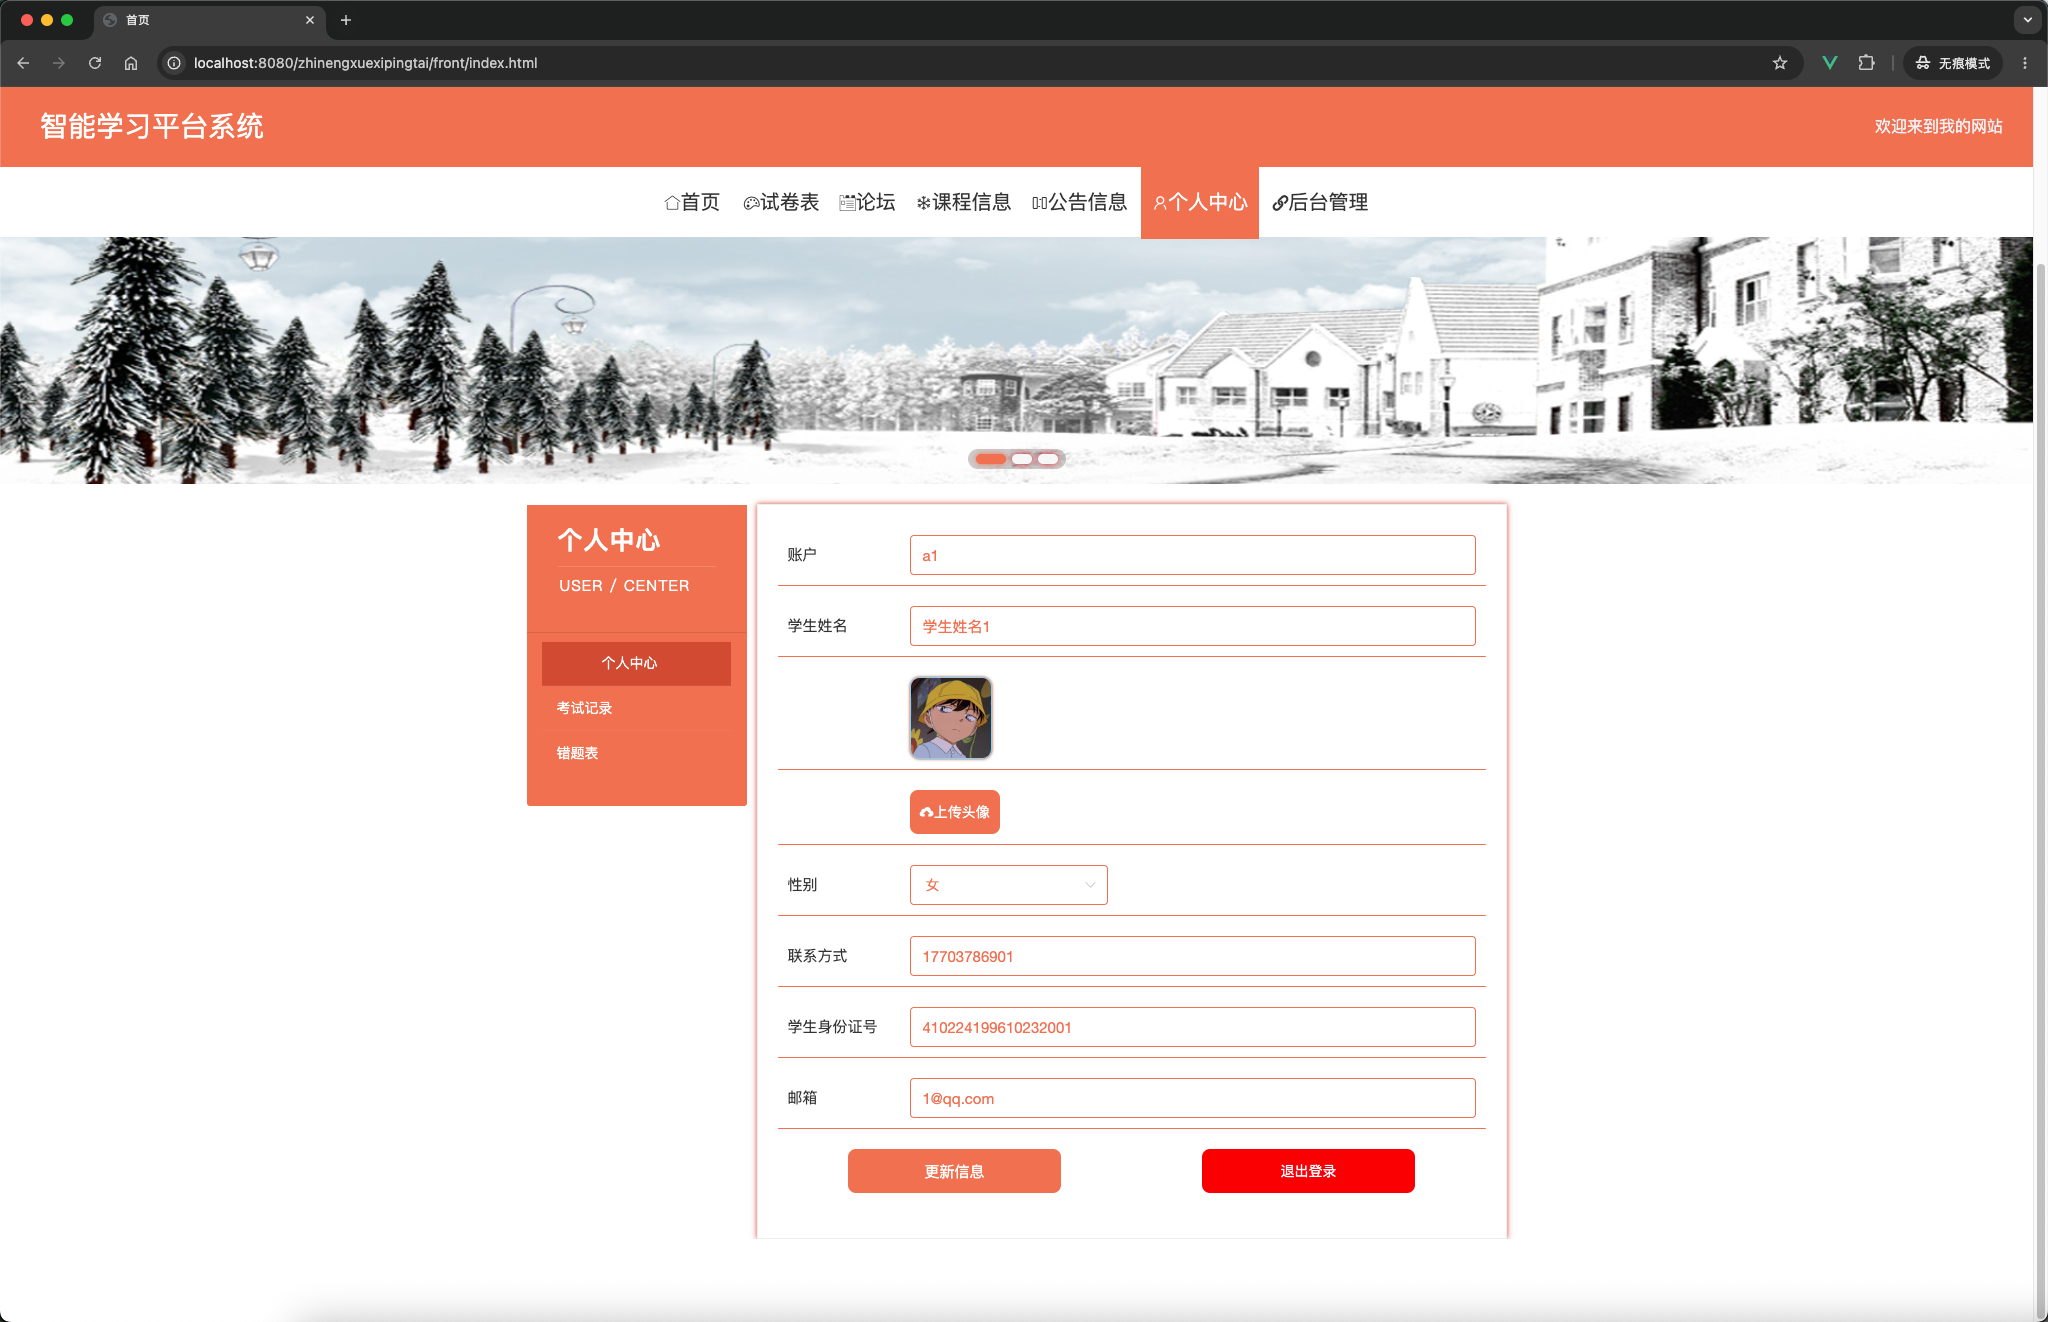Viewport: 2048px width, 1322px height.
Task: Click the 更新信息 button
Action: click(x=954, y=1171)
